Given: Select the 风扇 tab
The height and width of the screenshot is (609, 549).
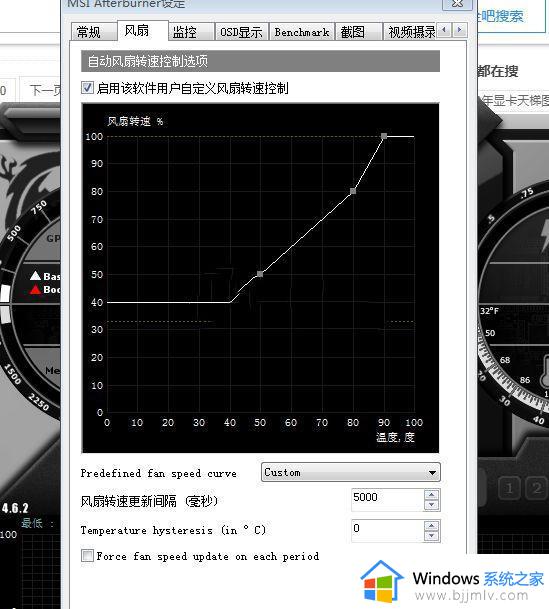Looking at the screenshot, I should (142, 31).
